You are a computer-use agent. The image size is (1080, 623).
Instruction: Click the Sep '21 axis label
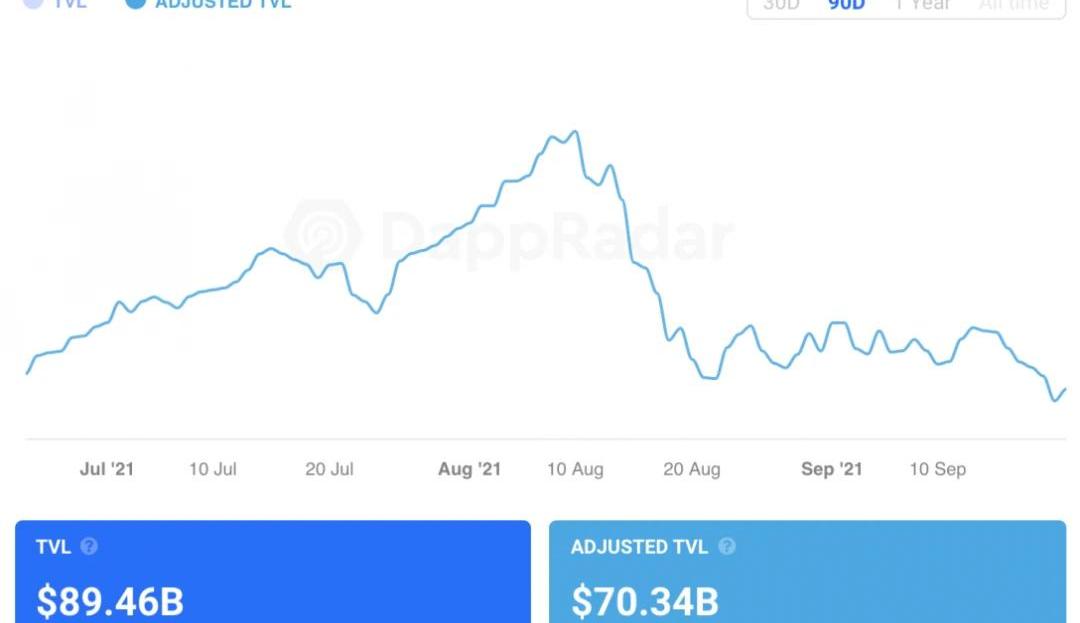[x=831, y=469]
